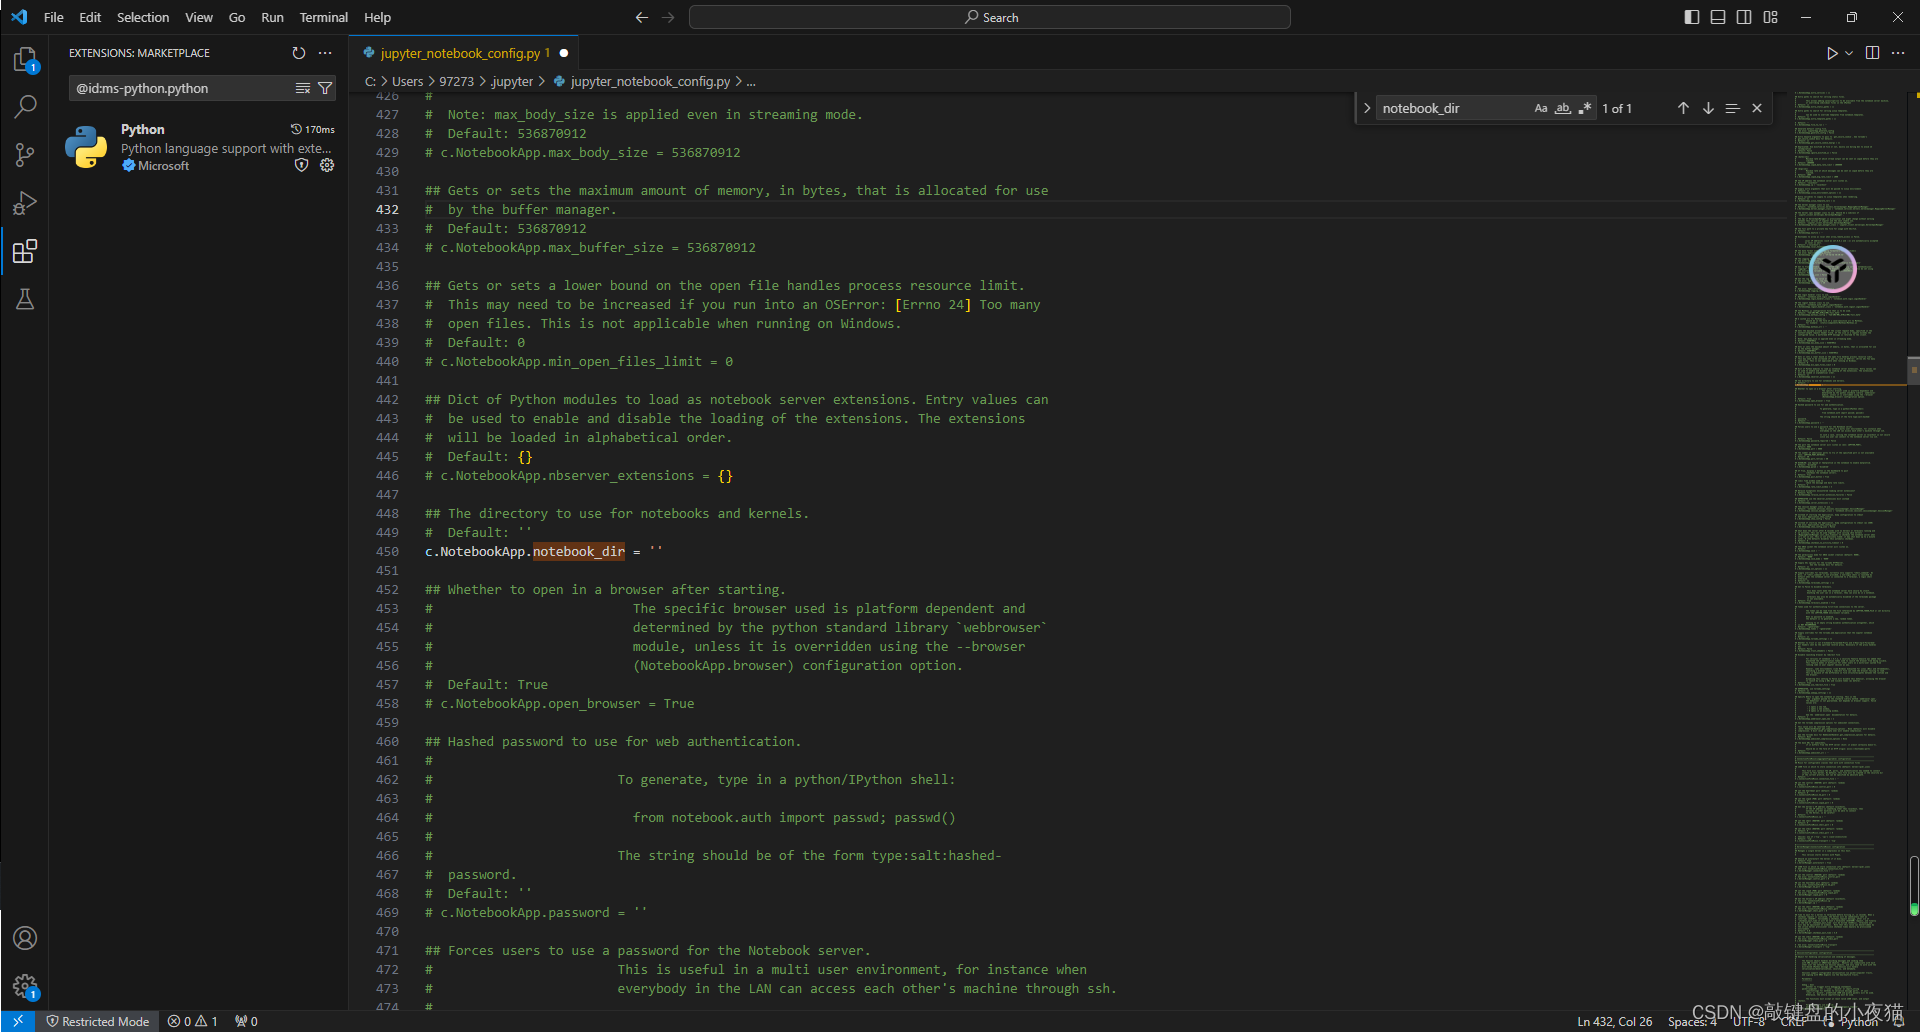
Task: Open the Run menu
Action: point(272,17)
